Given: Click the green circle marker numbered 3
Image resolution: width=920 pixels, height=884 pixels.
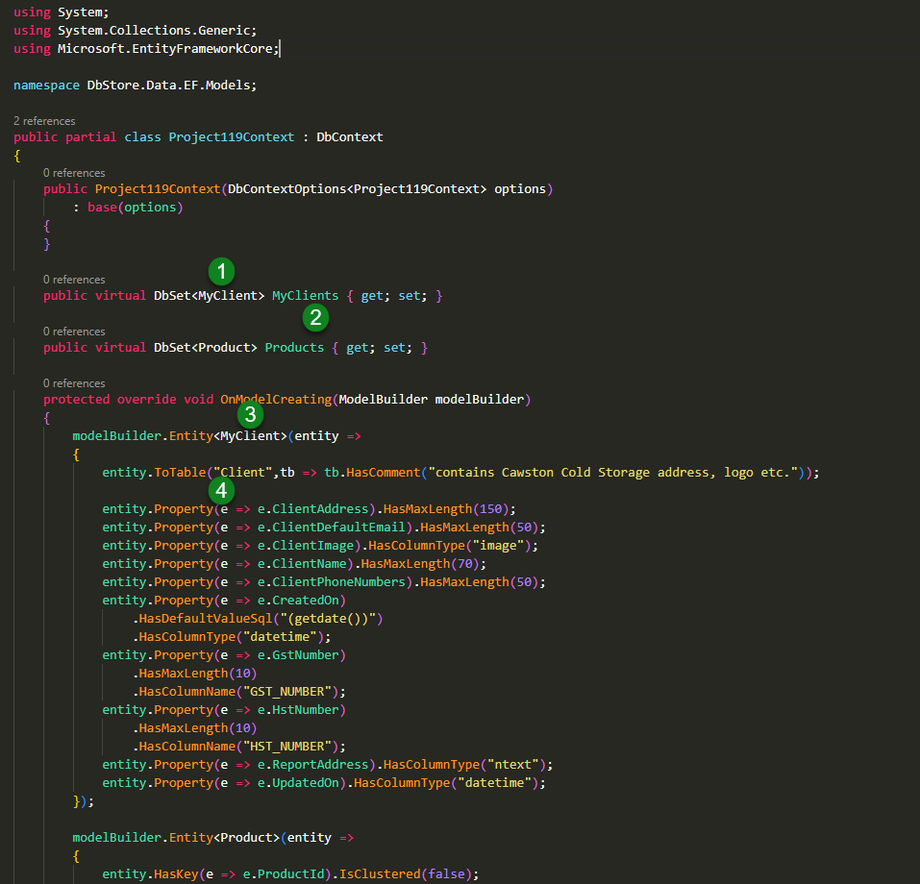Looking at the screenshot, I should pos(250,414).
